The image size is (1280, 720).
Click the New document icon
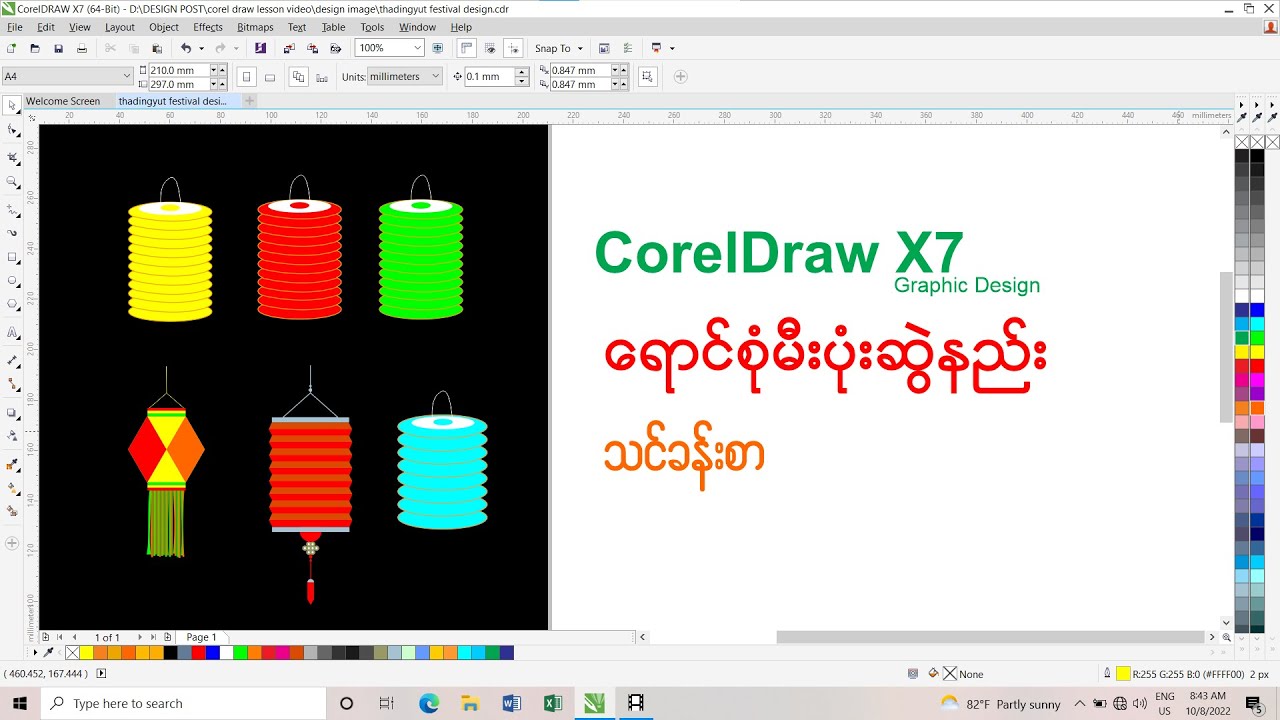point(12,48)
